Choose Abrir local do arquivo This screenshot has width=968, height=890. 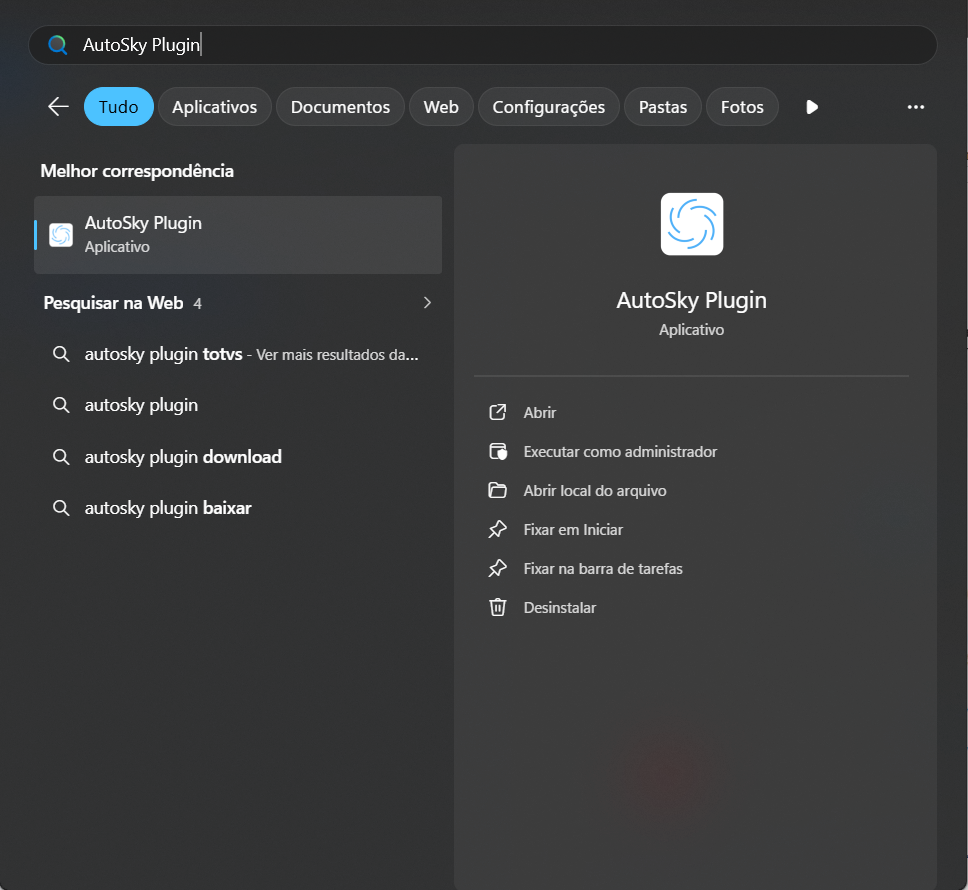[x=595, y=491]
